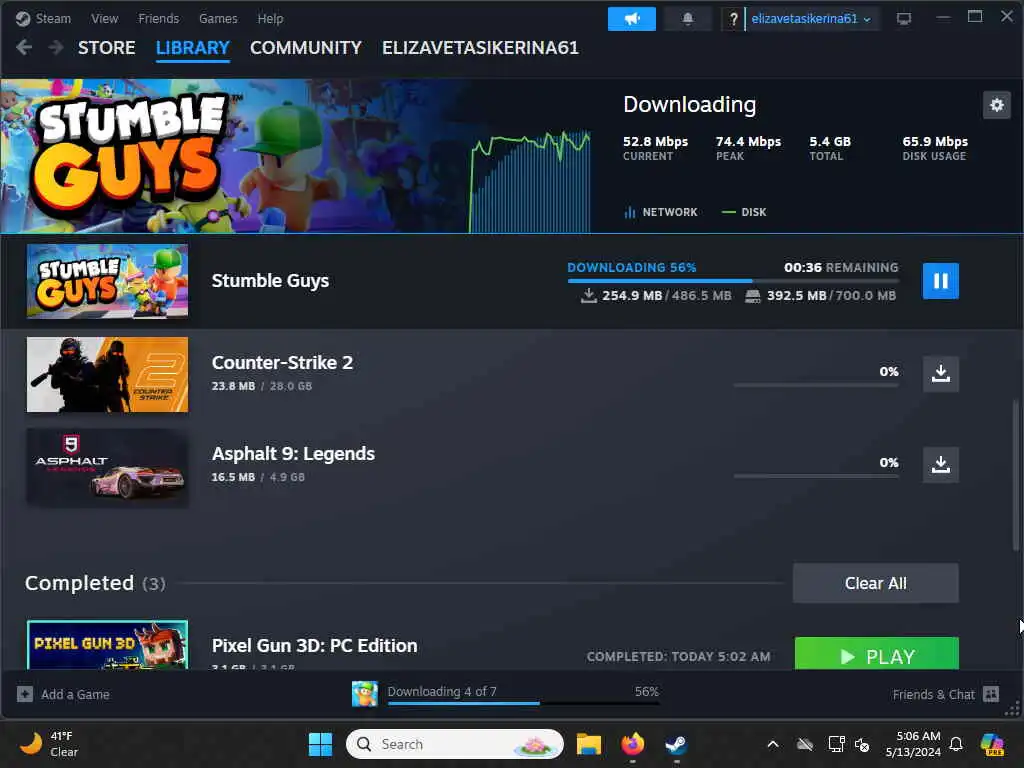Click the muted volume tray icon
Screen dimensions: 1024x768
click(862, 744)
